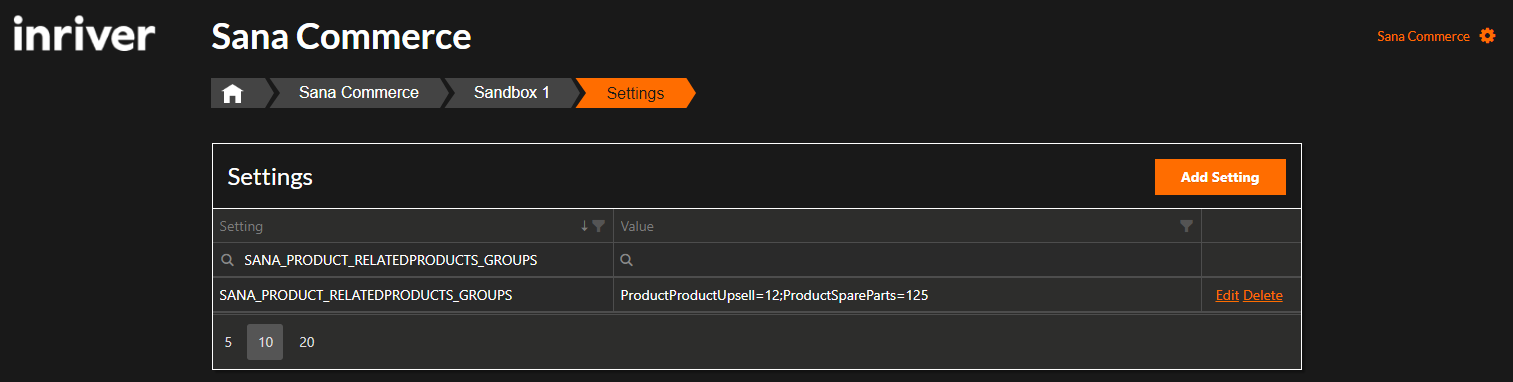Click the Add Setting button
Viewport: 1513px width, 382px height.
point(1220,177)
